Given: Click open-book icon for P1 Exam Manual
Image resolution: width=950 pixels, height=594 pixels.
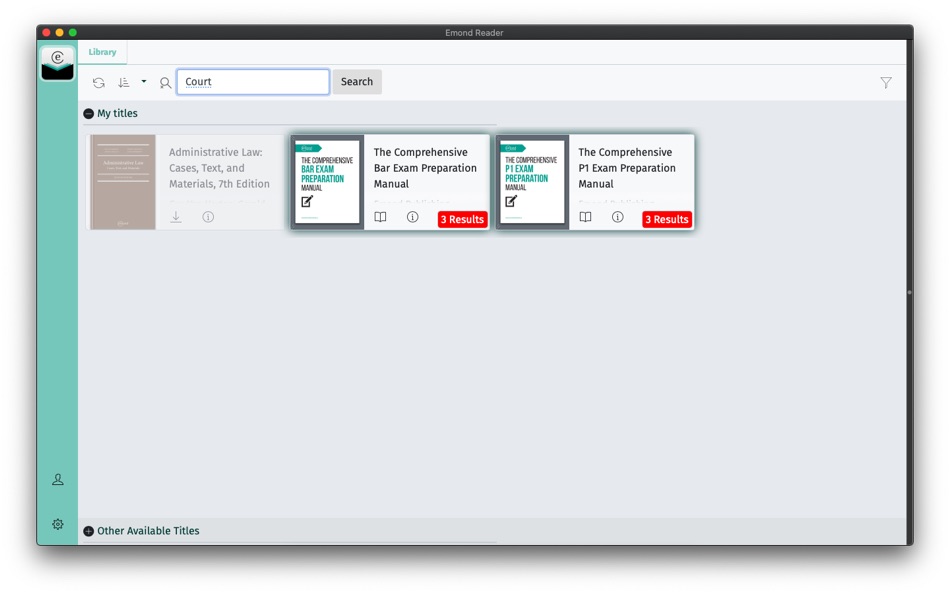Looking at the screenshot, I should [585, 217].
